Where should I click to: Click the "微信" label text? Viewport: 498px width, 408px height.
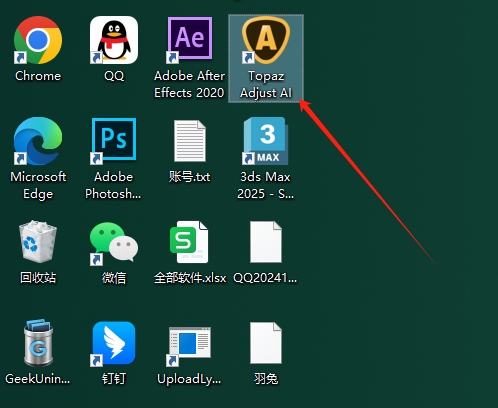pyautogui.click(x=114, y=278)
